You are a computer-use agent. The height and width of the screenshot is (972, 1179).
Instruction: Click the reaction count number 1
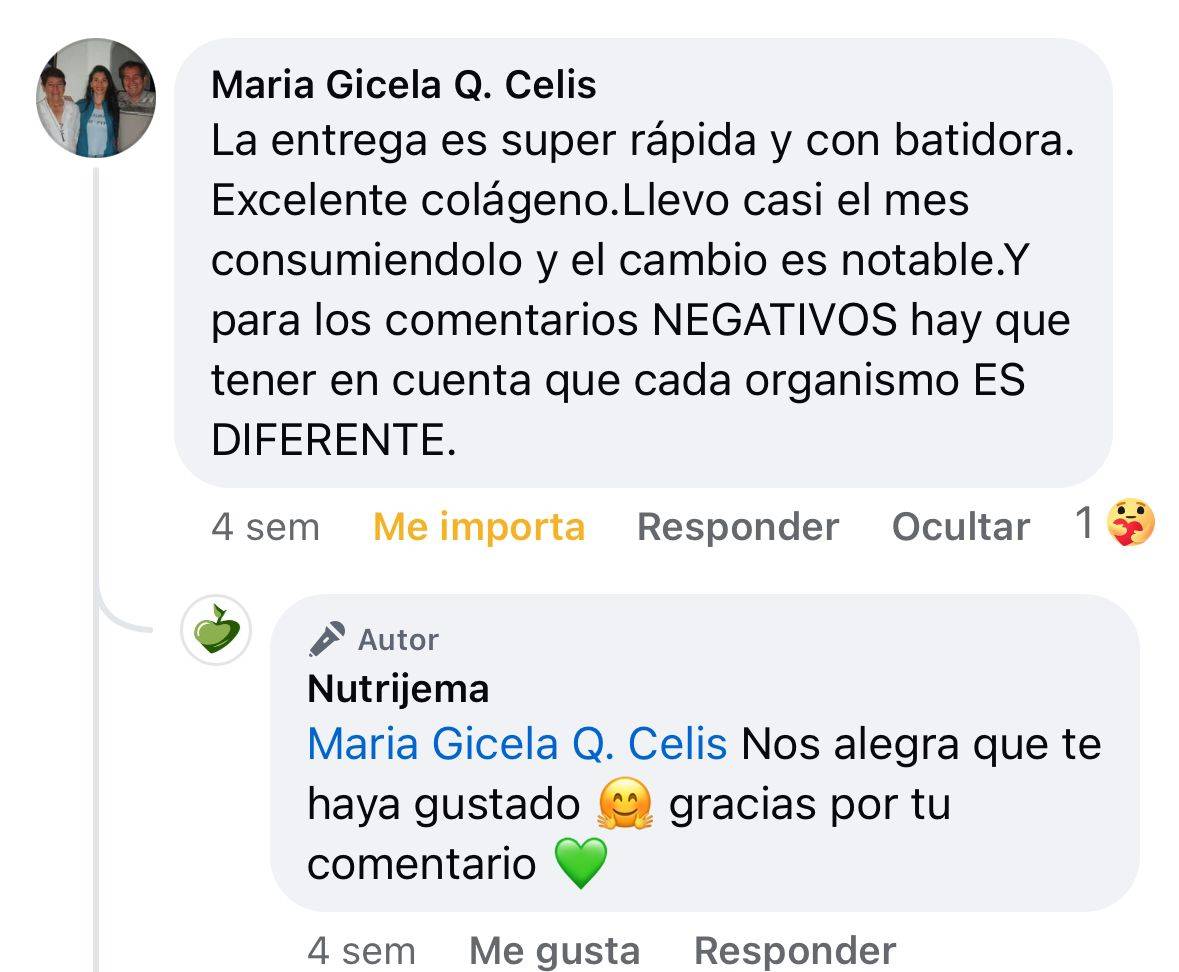1084,524
